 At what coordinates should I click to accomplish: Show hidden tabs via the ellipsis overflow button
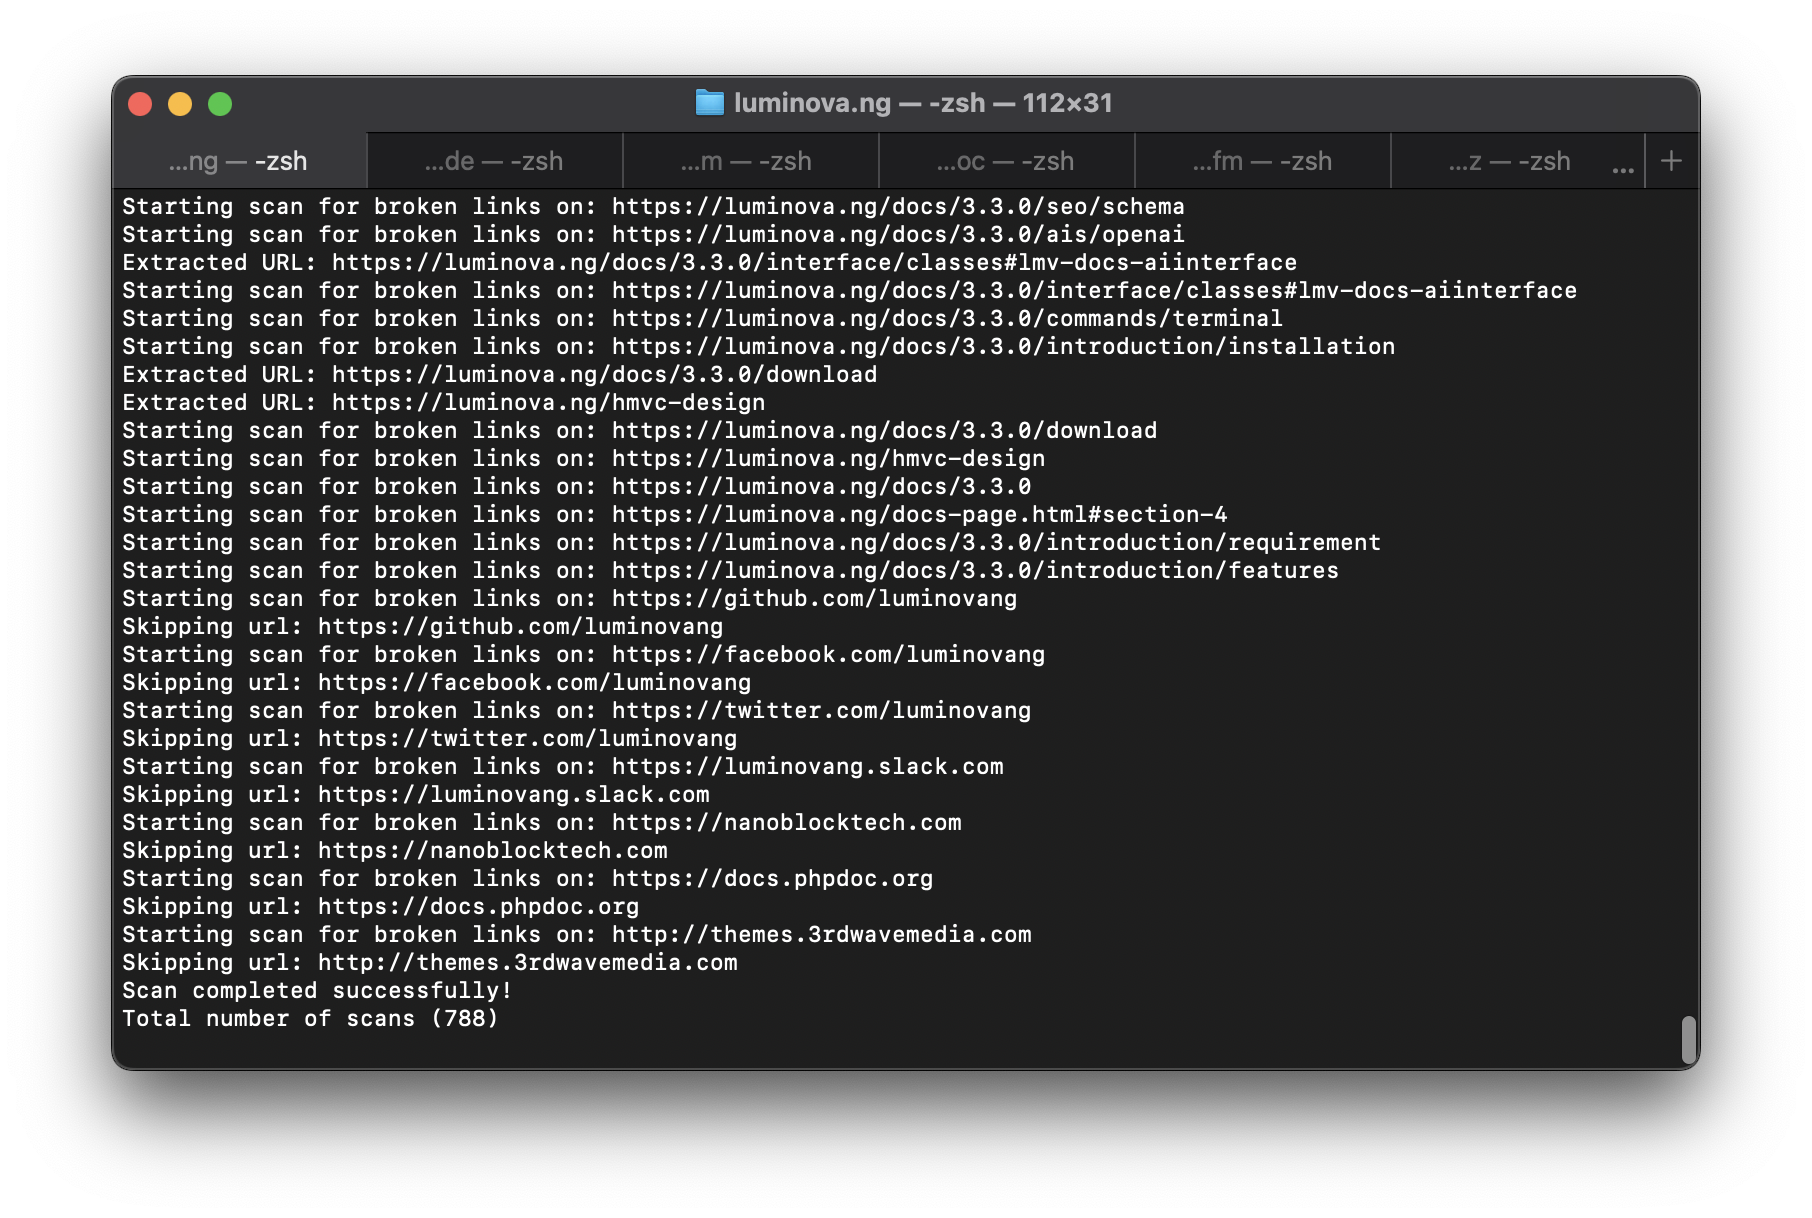(1623, 169)
